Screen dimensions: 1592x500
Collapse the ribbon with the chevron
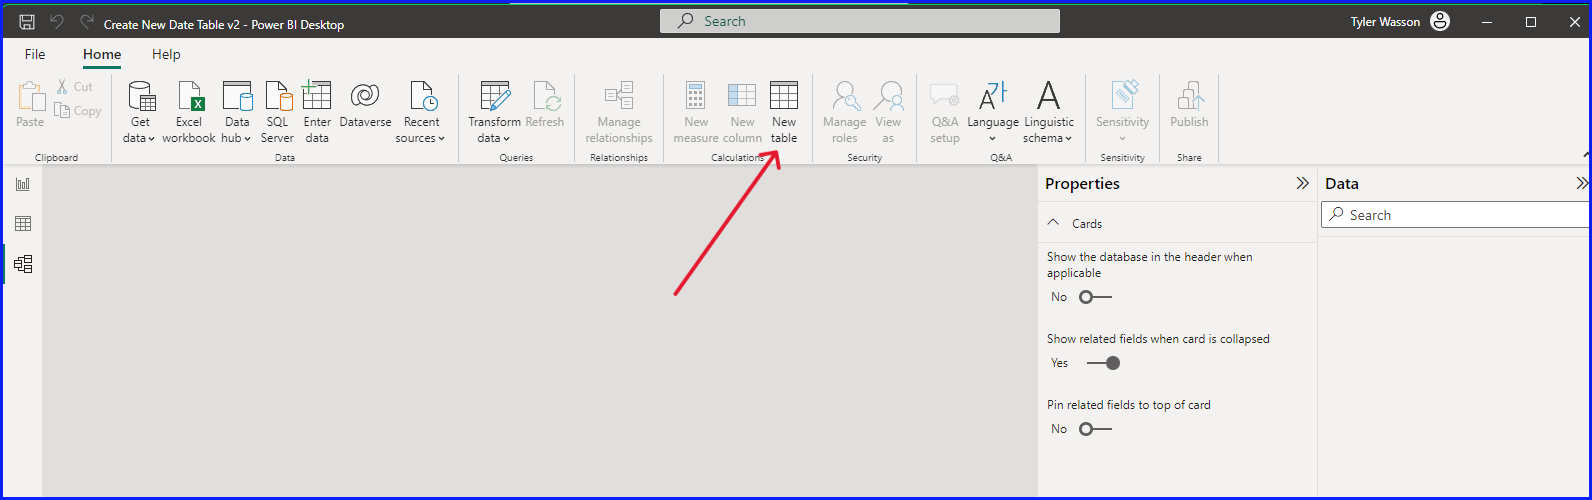click(1587, 155)
